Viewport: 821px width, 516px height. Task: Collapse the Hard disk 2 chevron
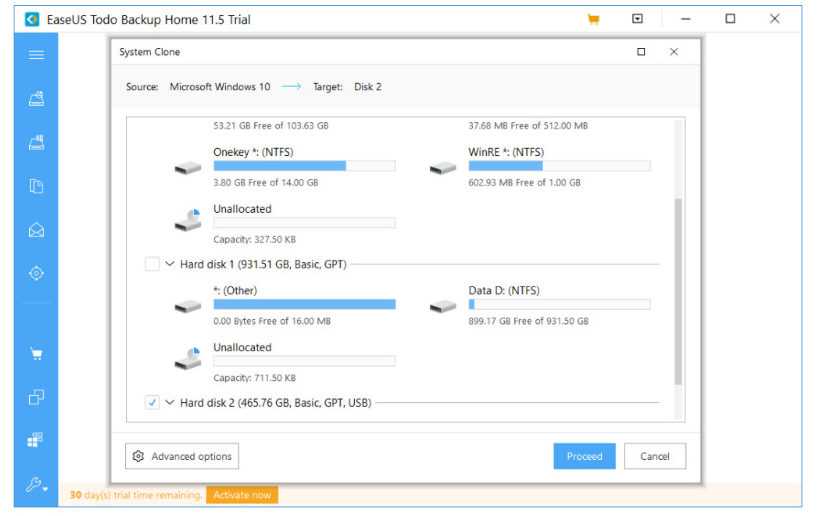click(169, 402)
